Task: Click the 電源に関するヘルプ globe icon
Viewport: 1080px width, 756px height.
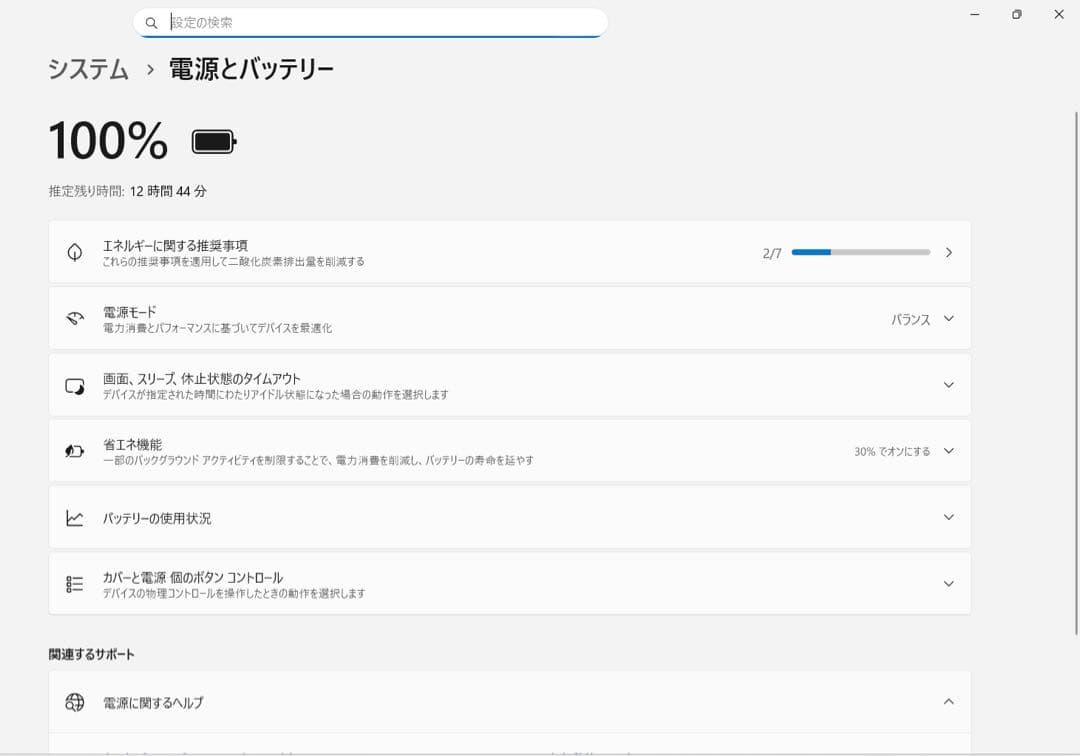Action: point(73,703)
